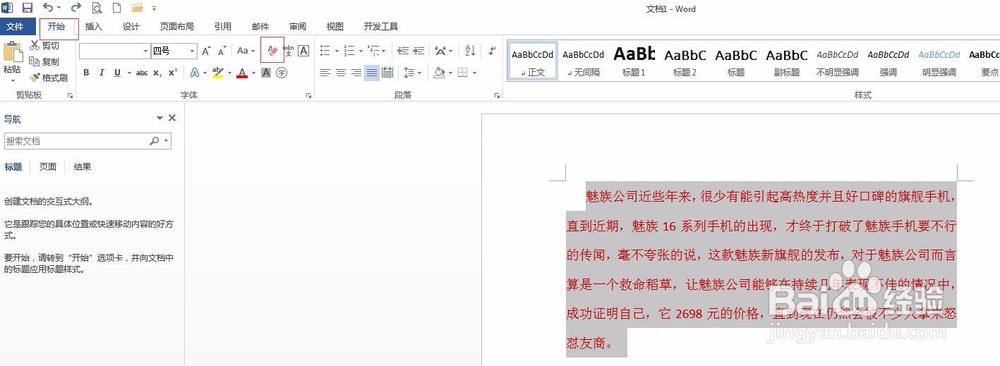Cut the selection (剪切)
The height and width of the screenshot is (366, 1000).
[x=44, y=46]
